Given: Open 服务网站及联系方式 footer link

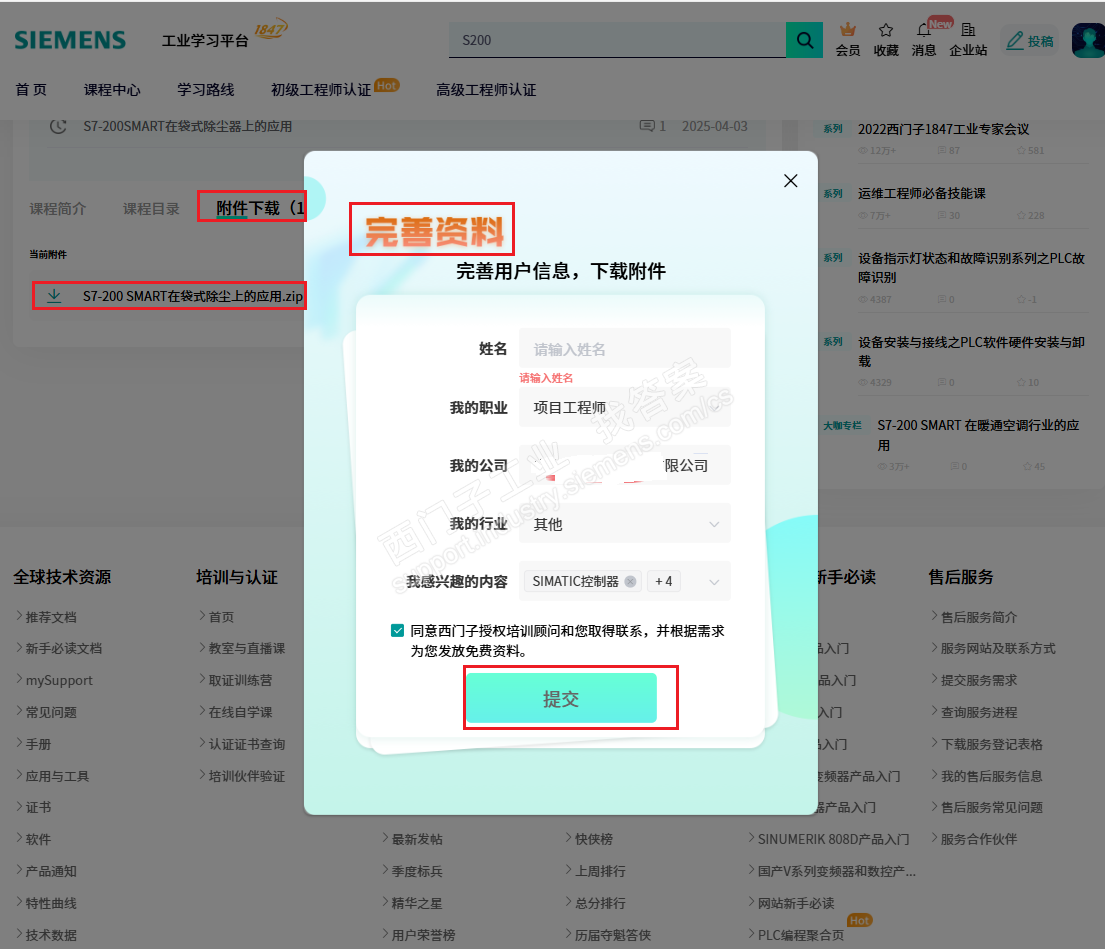Looking at the screenshot, I should (x=998, y=648).
